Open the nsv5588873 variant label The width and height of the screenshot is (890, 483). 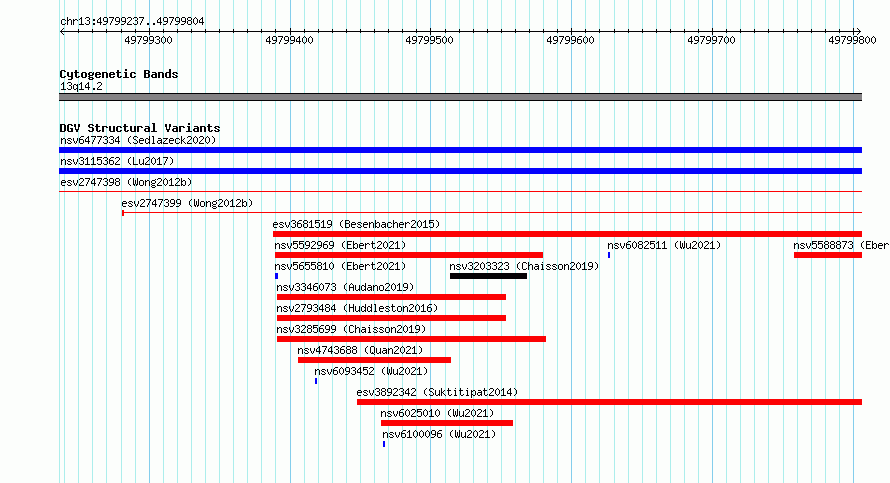(x=841, y=245)
